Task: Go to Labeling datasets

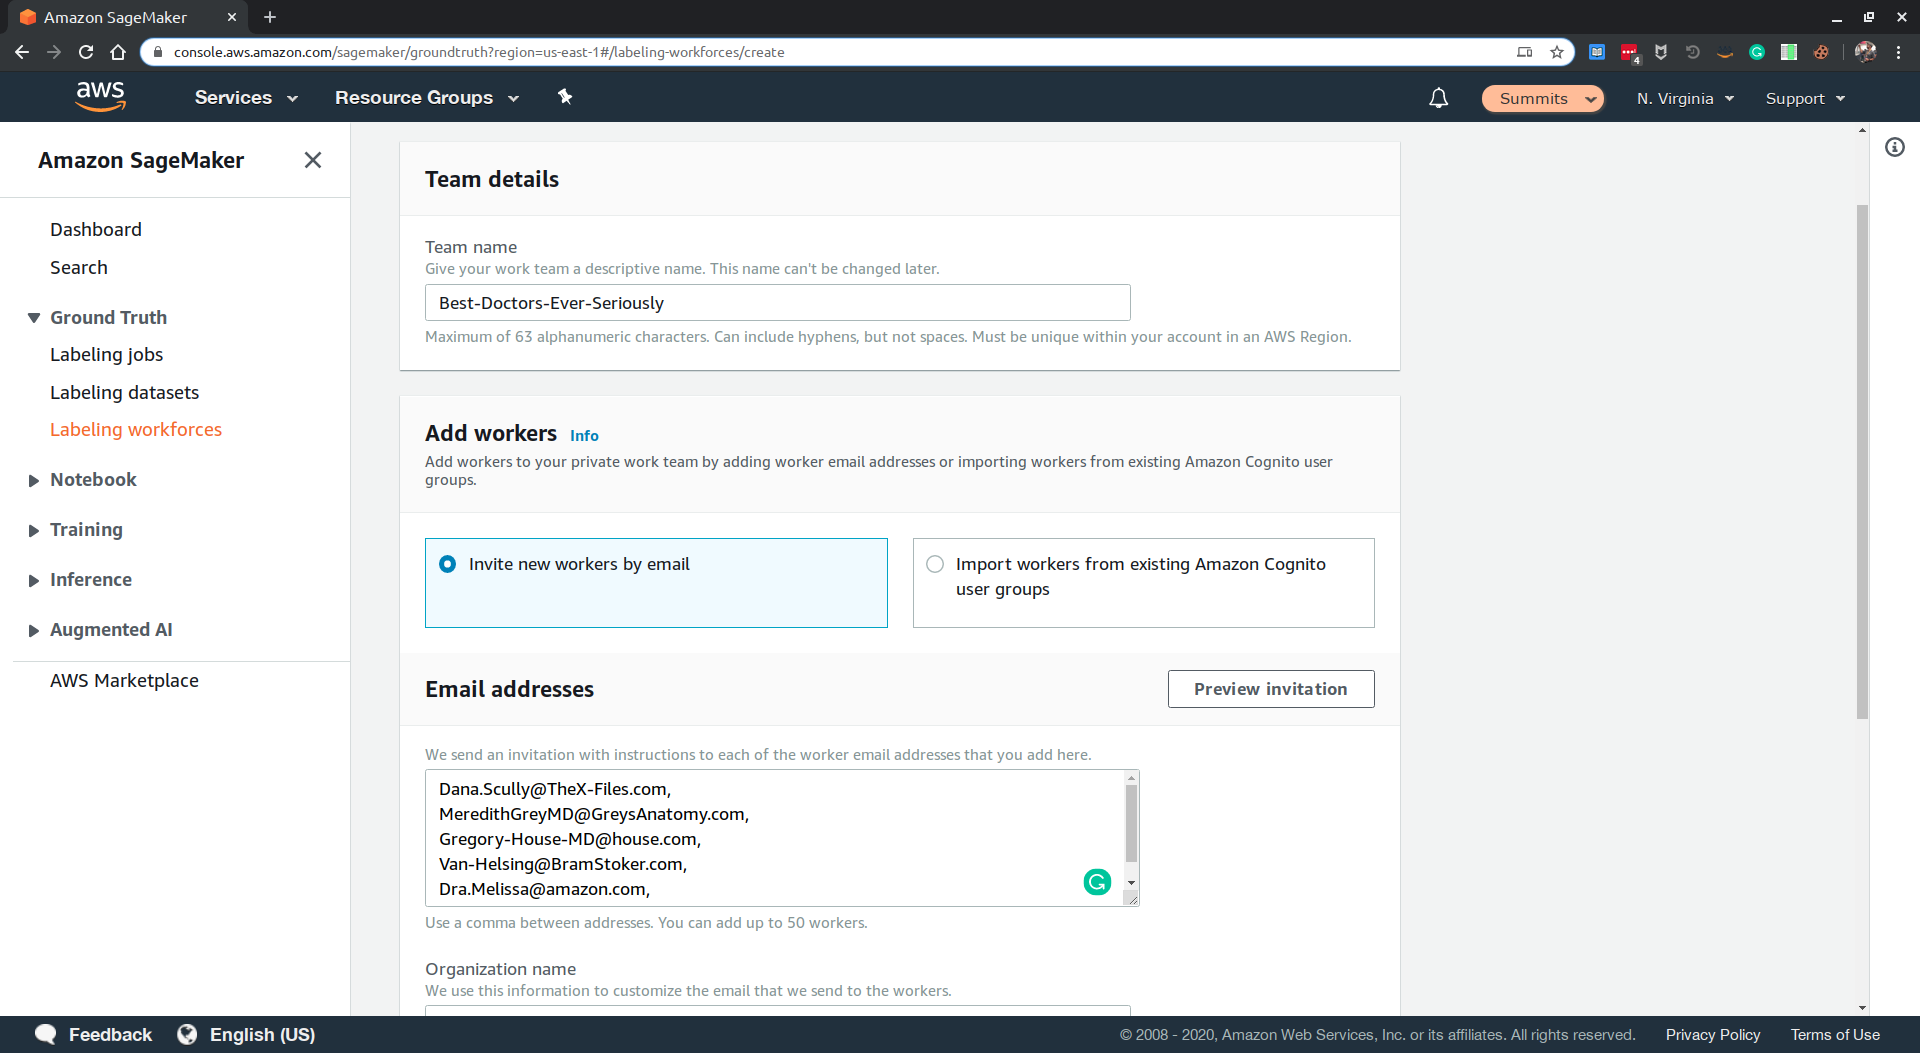Action: (124, 393)
